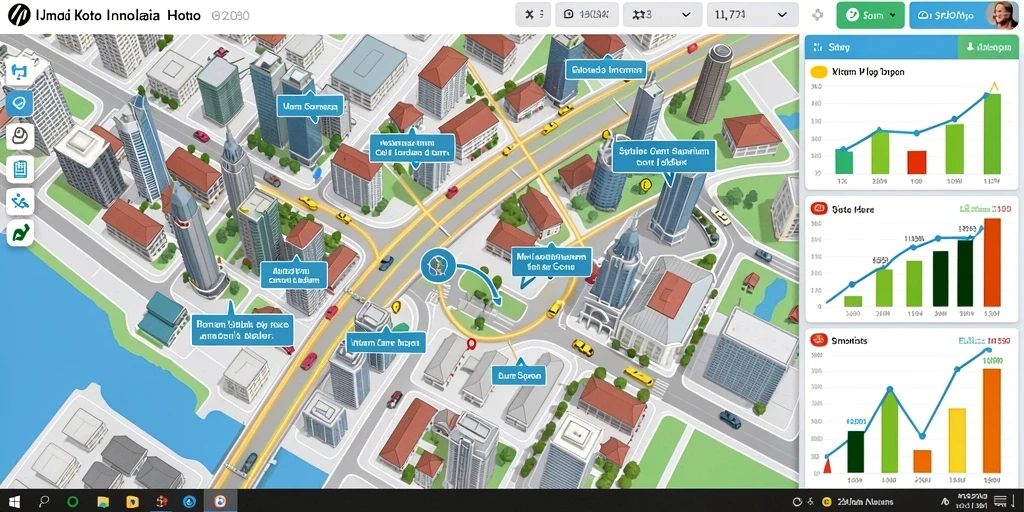1024x512 pixels.
Task: Click the highlighted blue sidebar icon
Action: click(20, 103)
